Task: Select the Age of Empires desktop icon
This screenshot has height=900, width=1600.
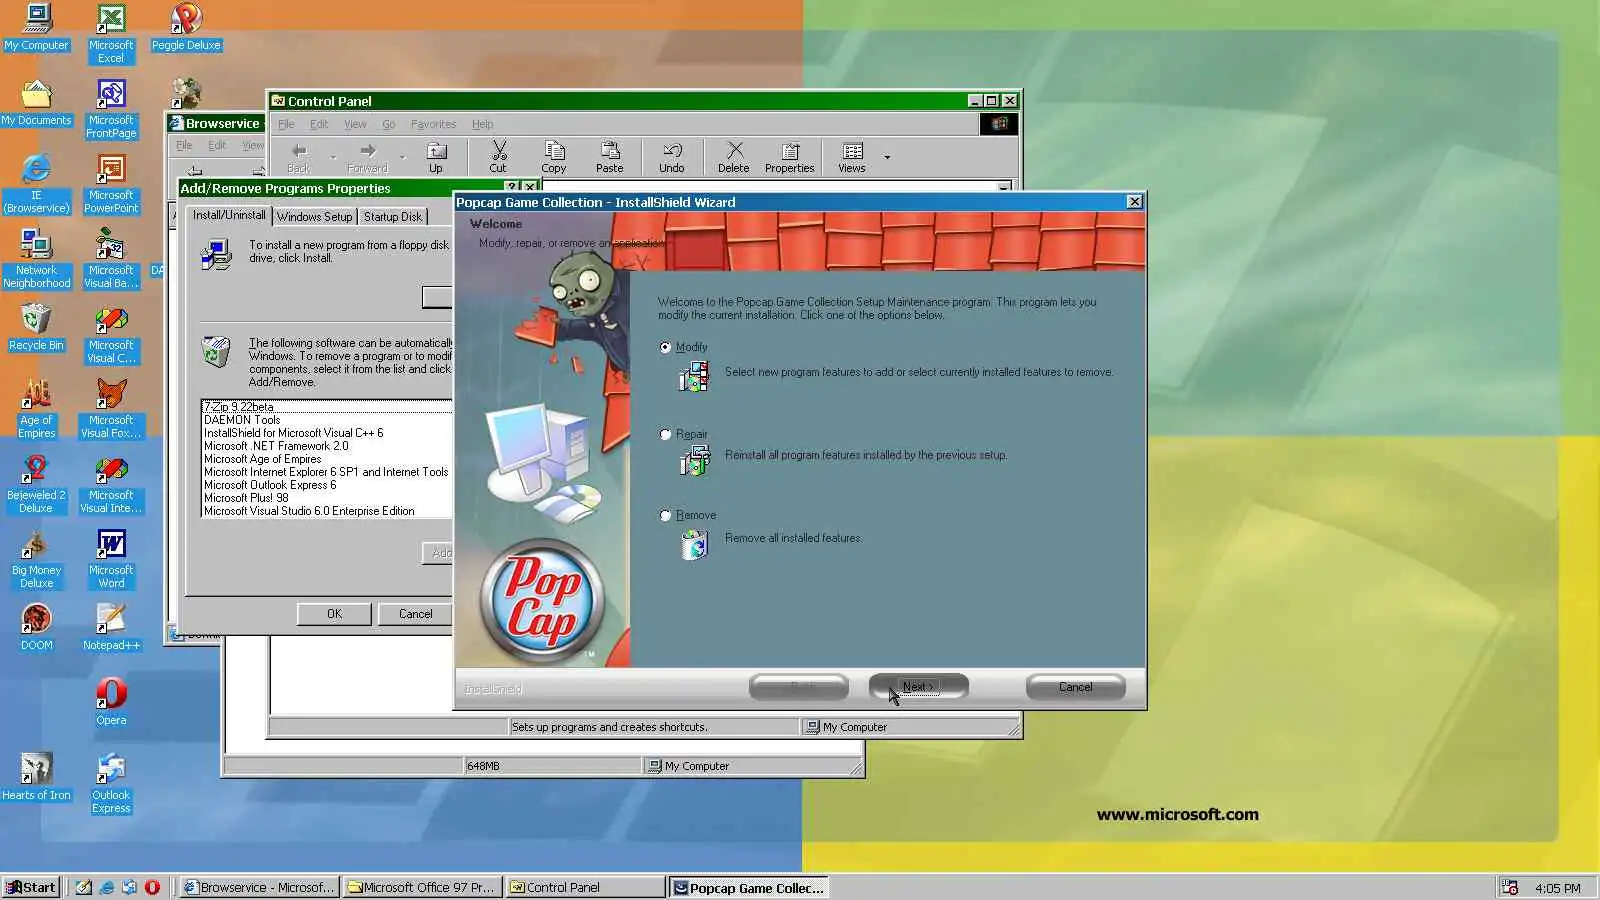Action: click(36, 408)
